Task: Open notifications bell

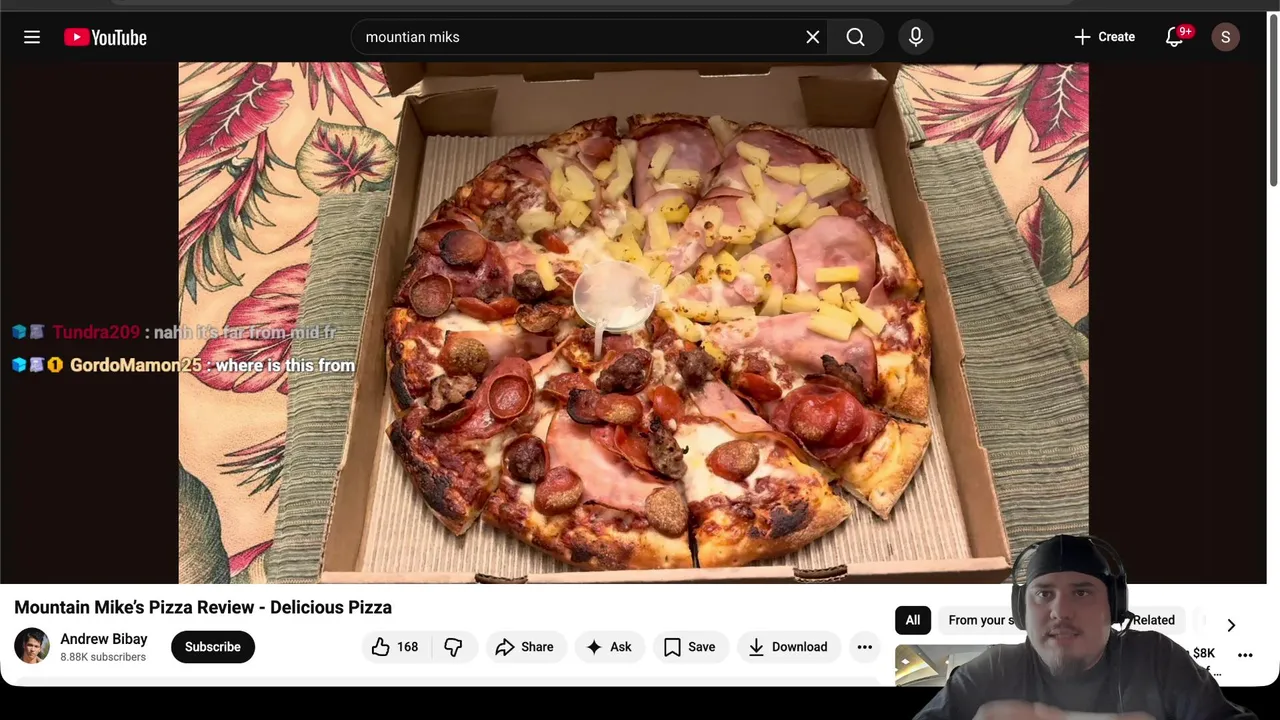Action: 1175,37
